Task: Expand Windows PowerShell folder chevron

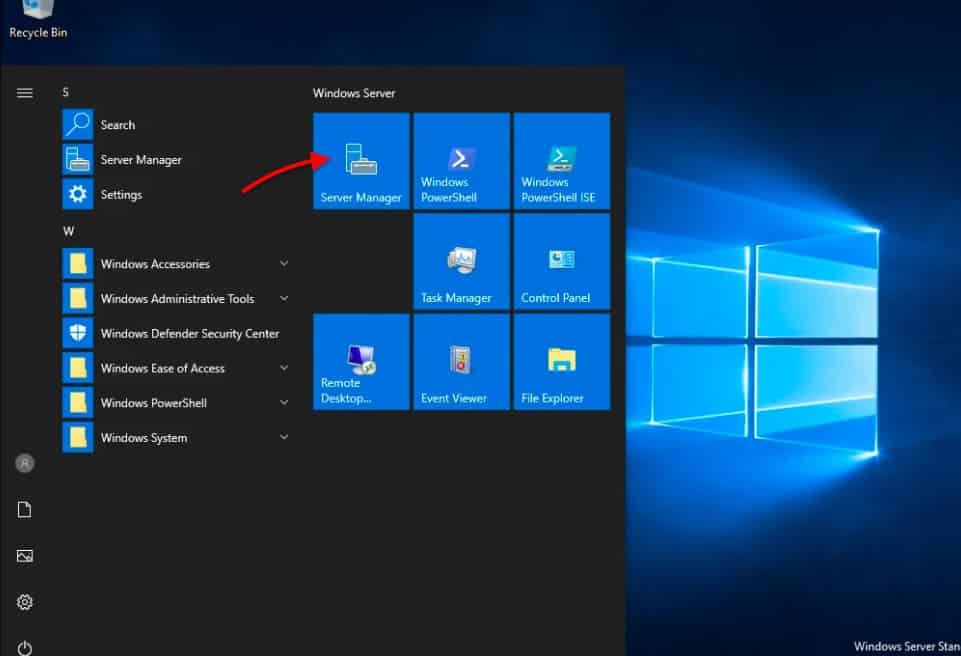Action: (284, 403)
